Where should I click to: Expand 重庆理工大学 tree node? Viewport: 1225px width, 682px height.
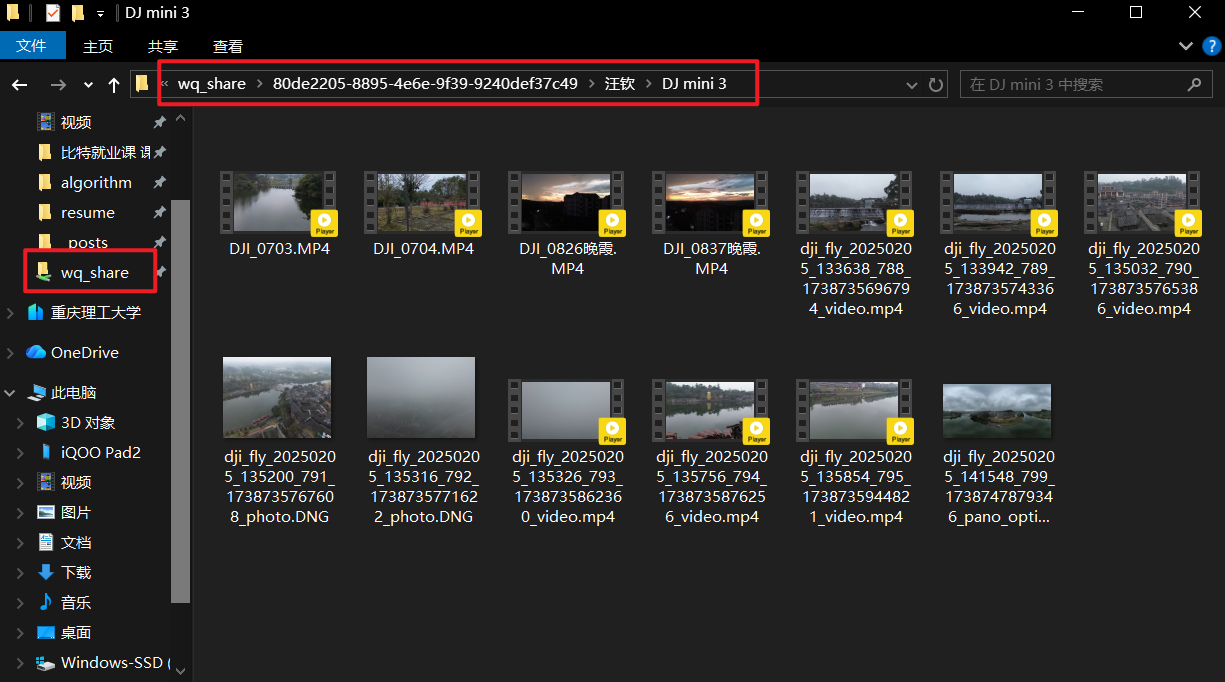10,313
